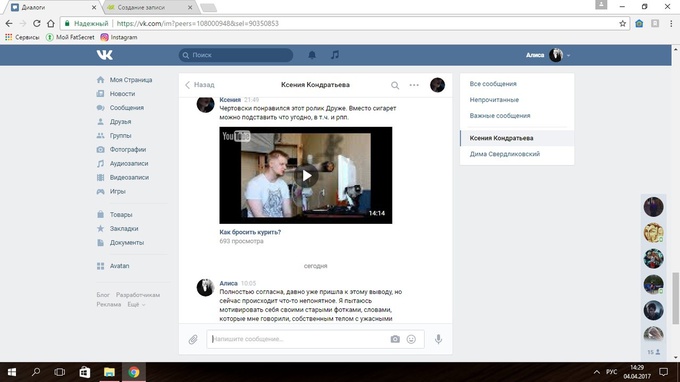680x382 pixels.
Task: Close the Создание записи browser tab
Action: click(x=190, y=7)
